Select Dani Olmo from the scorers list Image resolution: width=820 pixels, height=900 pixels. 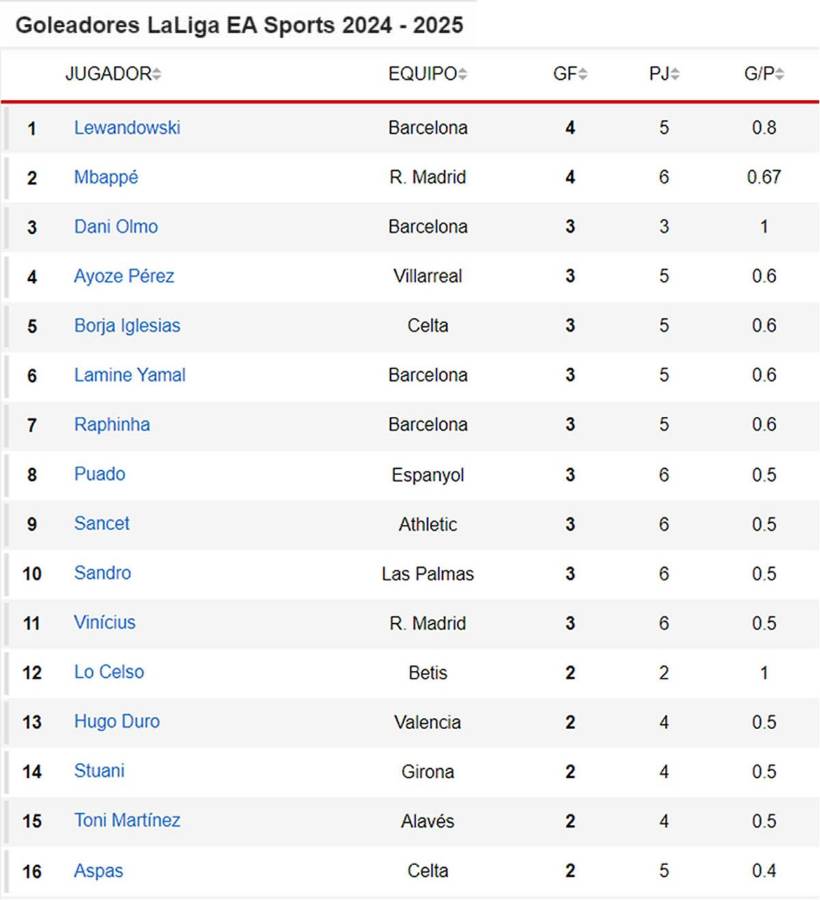pos(116,226)
